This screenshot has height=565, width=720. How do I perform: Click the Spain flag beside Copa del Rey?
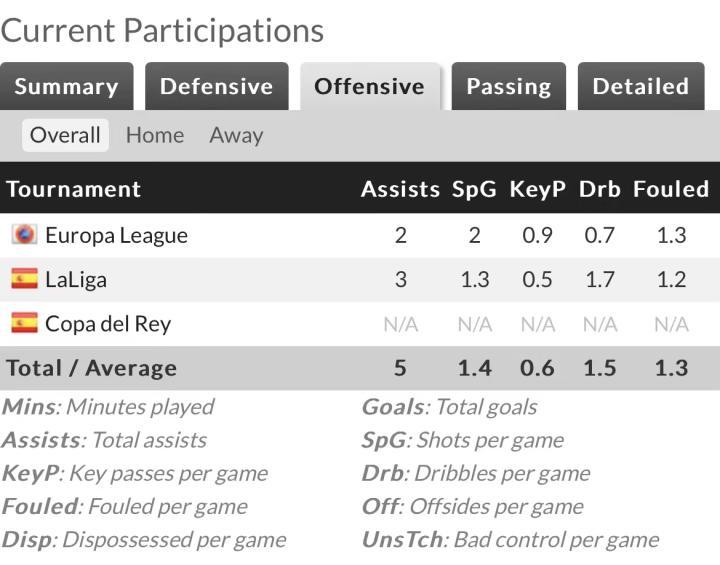[x=24, y=323]
